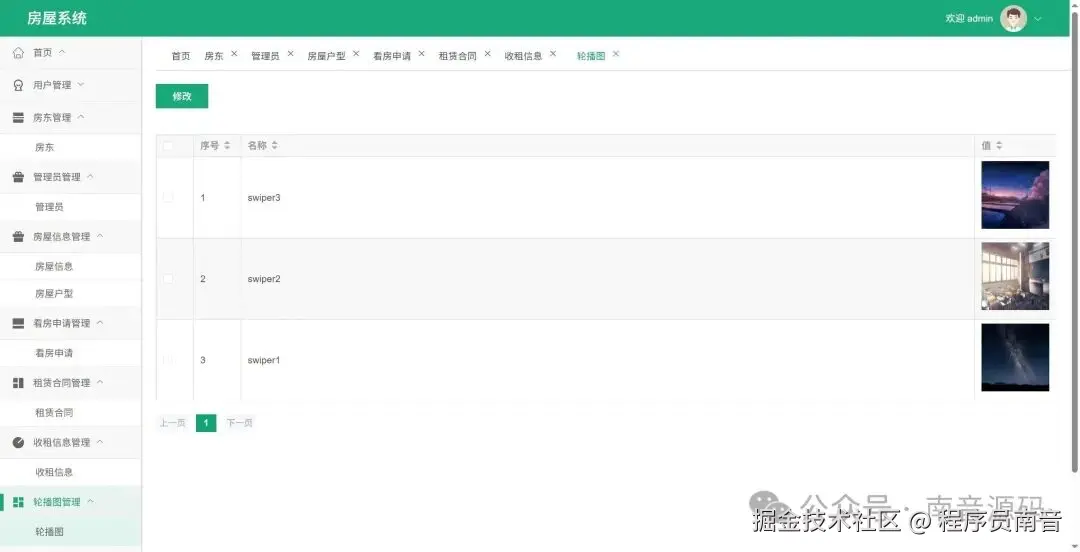Switch to the 房东 tab

tap(214, 56)
